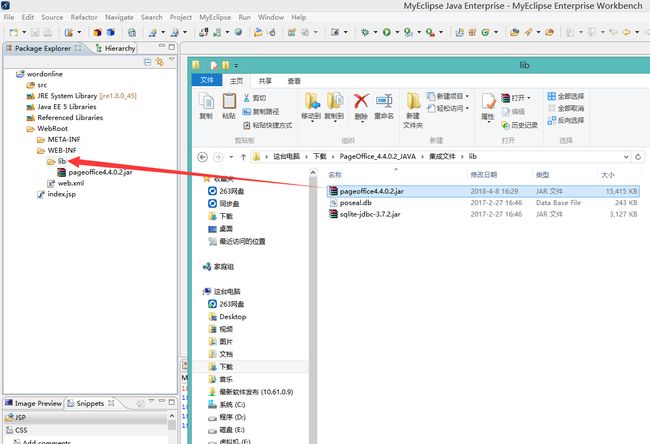Click Paste shortcut (粘贴快捷方式) in ribbon
Viewport: 650px width, 444px height.
pos(268,125)
